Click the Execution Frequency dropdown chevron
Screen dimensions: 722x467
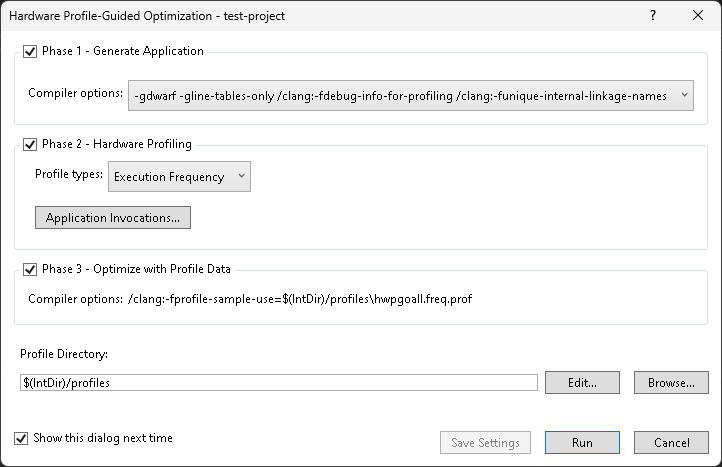tap(241, 177)
